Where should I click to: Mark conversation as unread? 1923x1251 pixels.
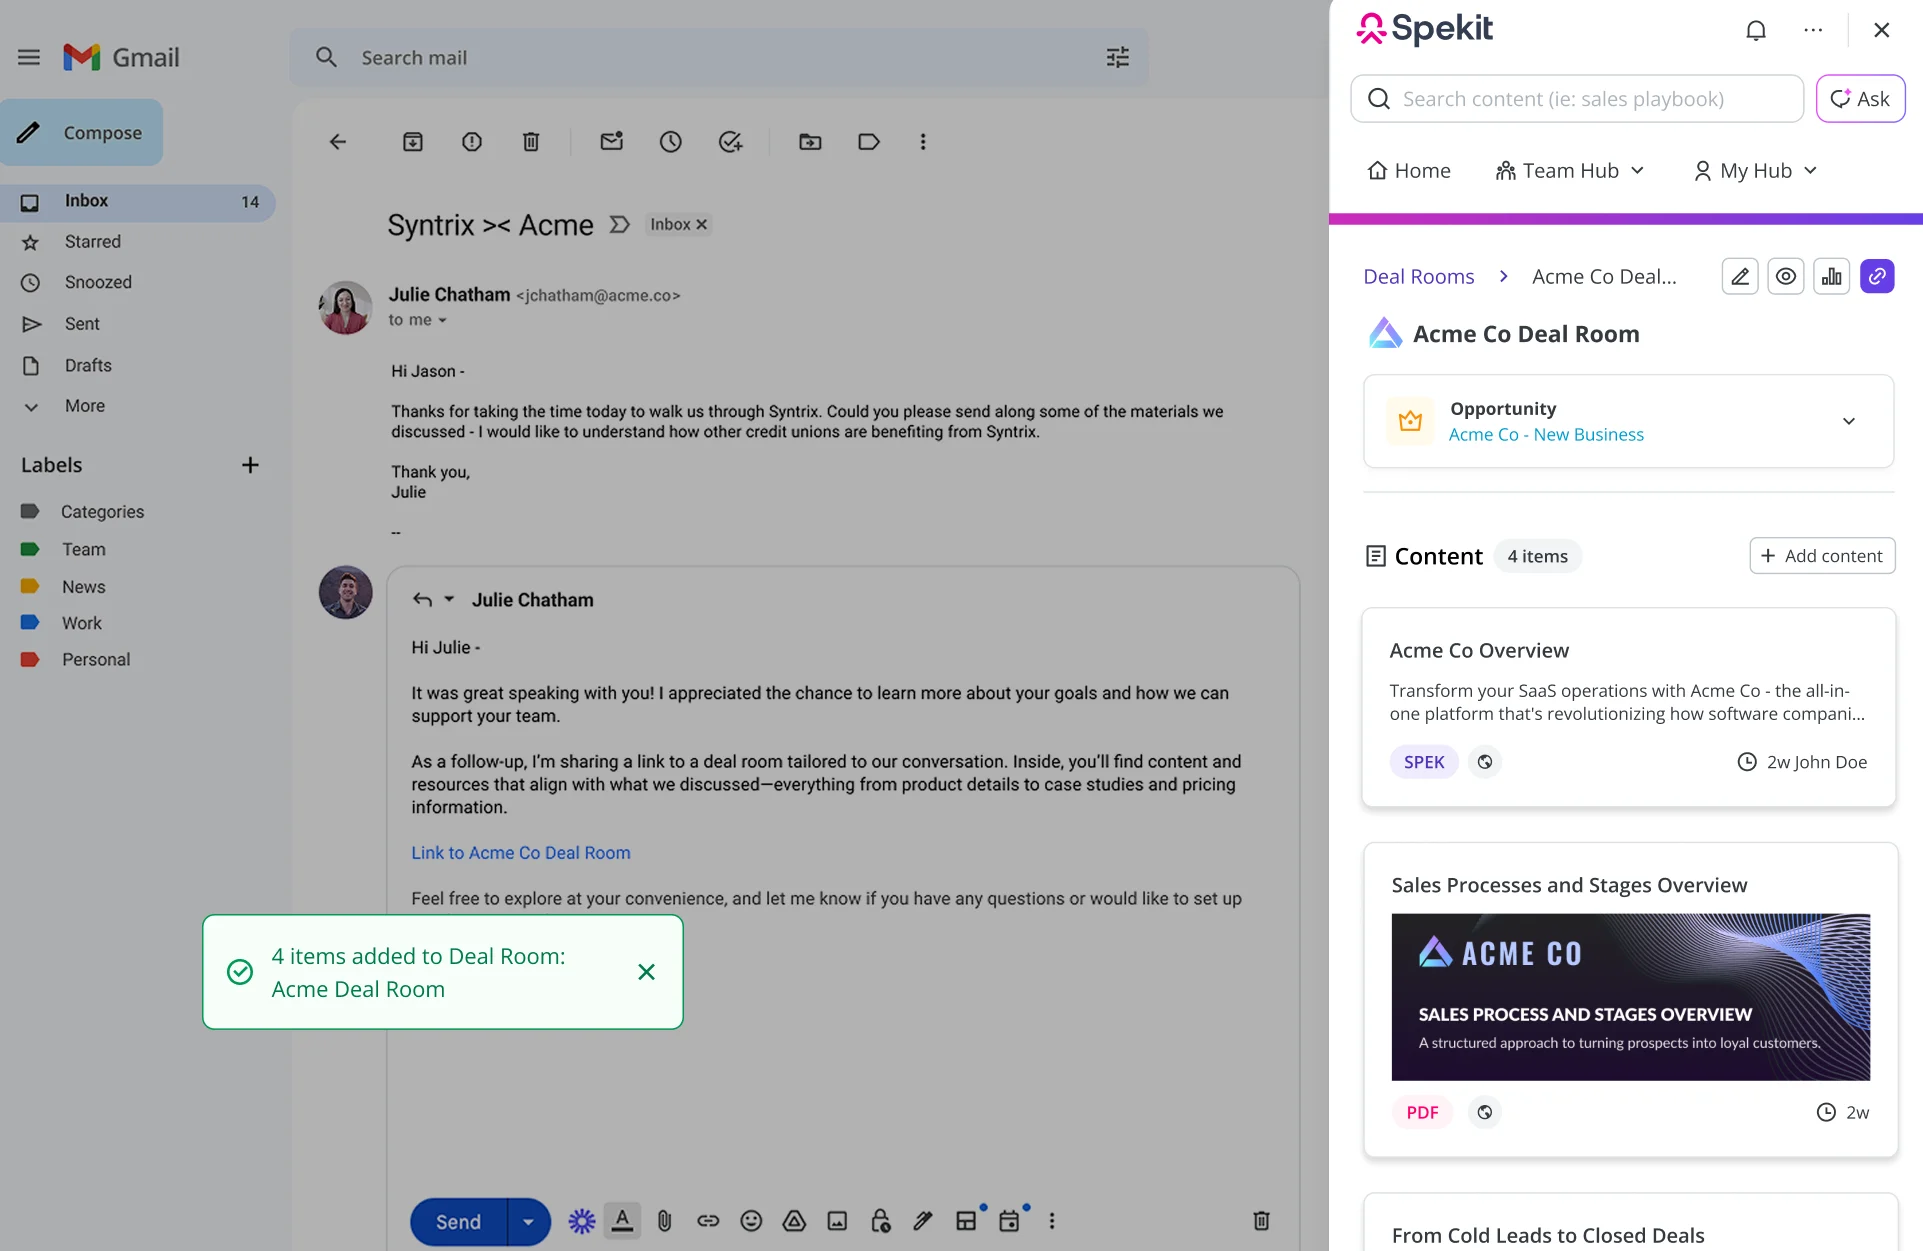(611, 141)
